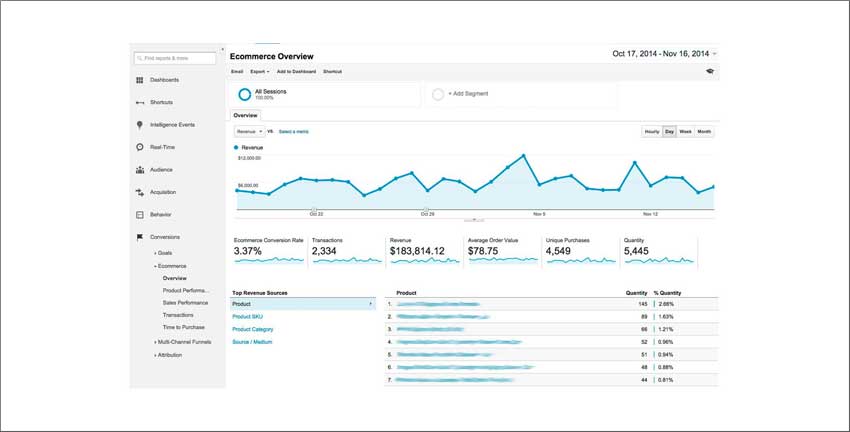Image resolution: width=850 pixels, height=432 pixels.
Task: Select the Source / Medium revenue source
Action: tap(252, 342)
